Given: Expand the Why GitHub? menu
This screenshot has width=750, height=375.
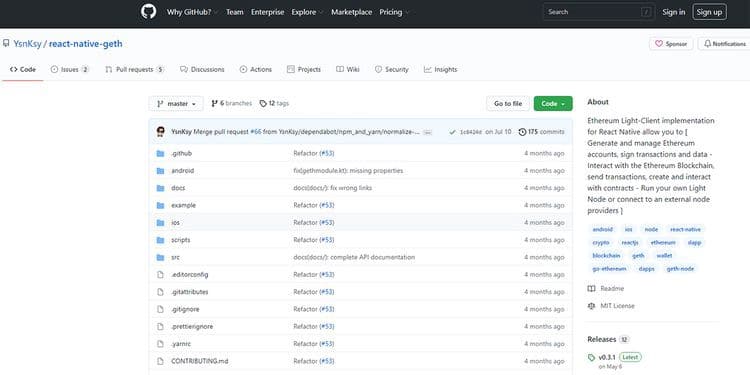Looking at the screenshot, I should [192, 12].
